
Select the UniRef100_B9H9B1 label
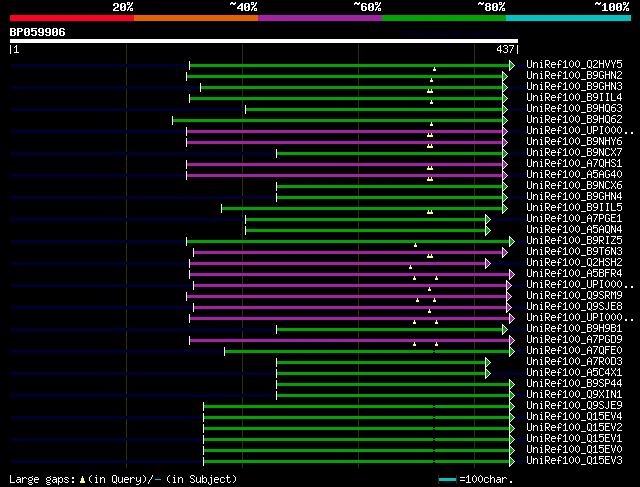pyautogui.click(x=574, y=329)
